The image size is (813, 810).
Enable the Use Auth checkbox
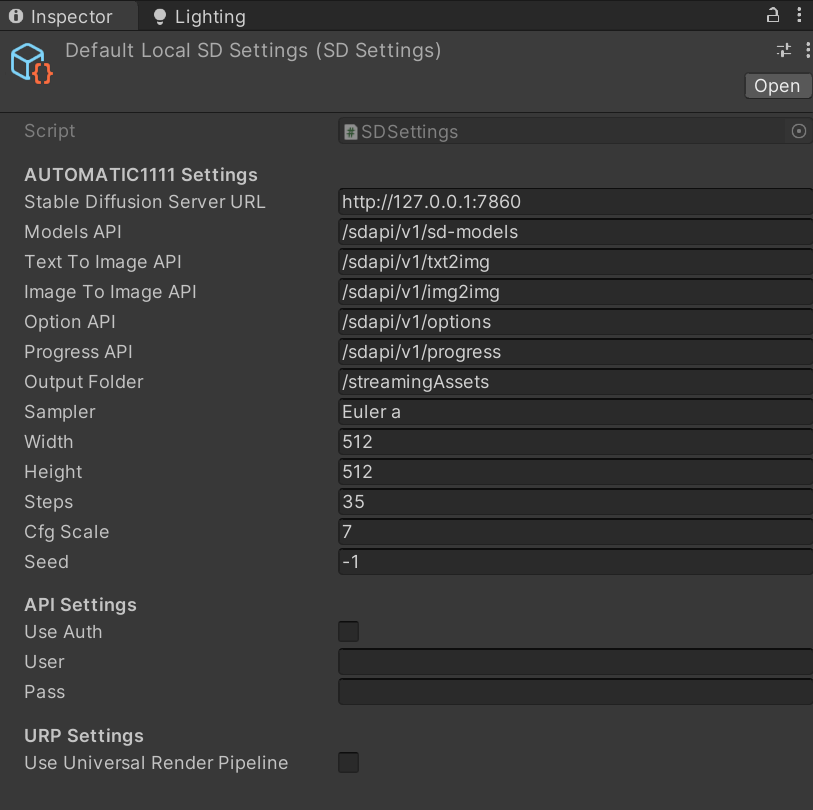pos(348,632)
